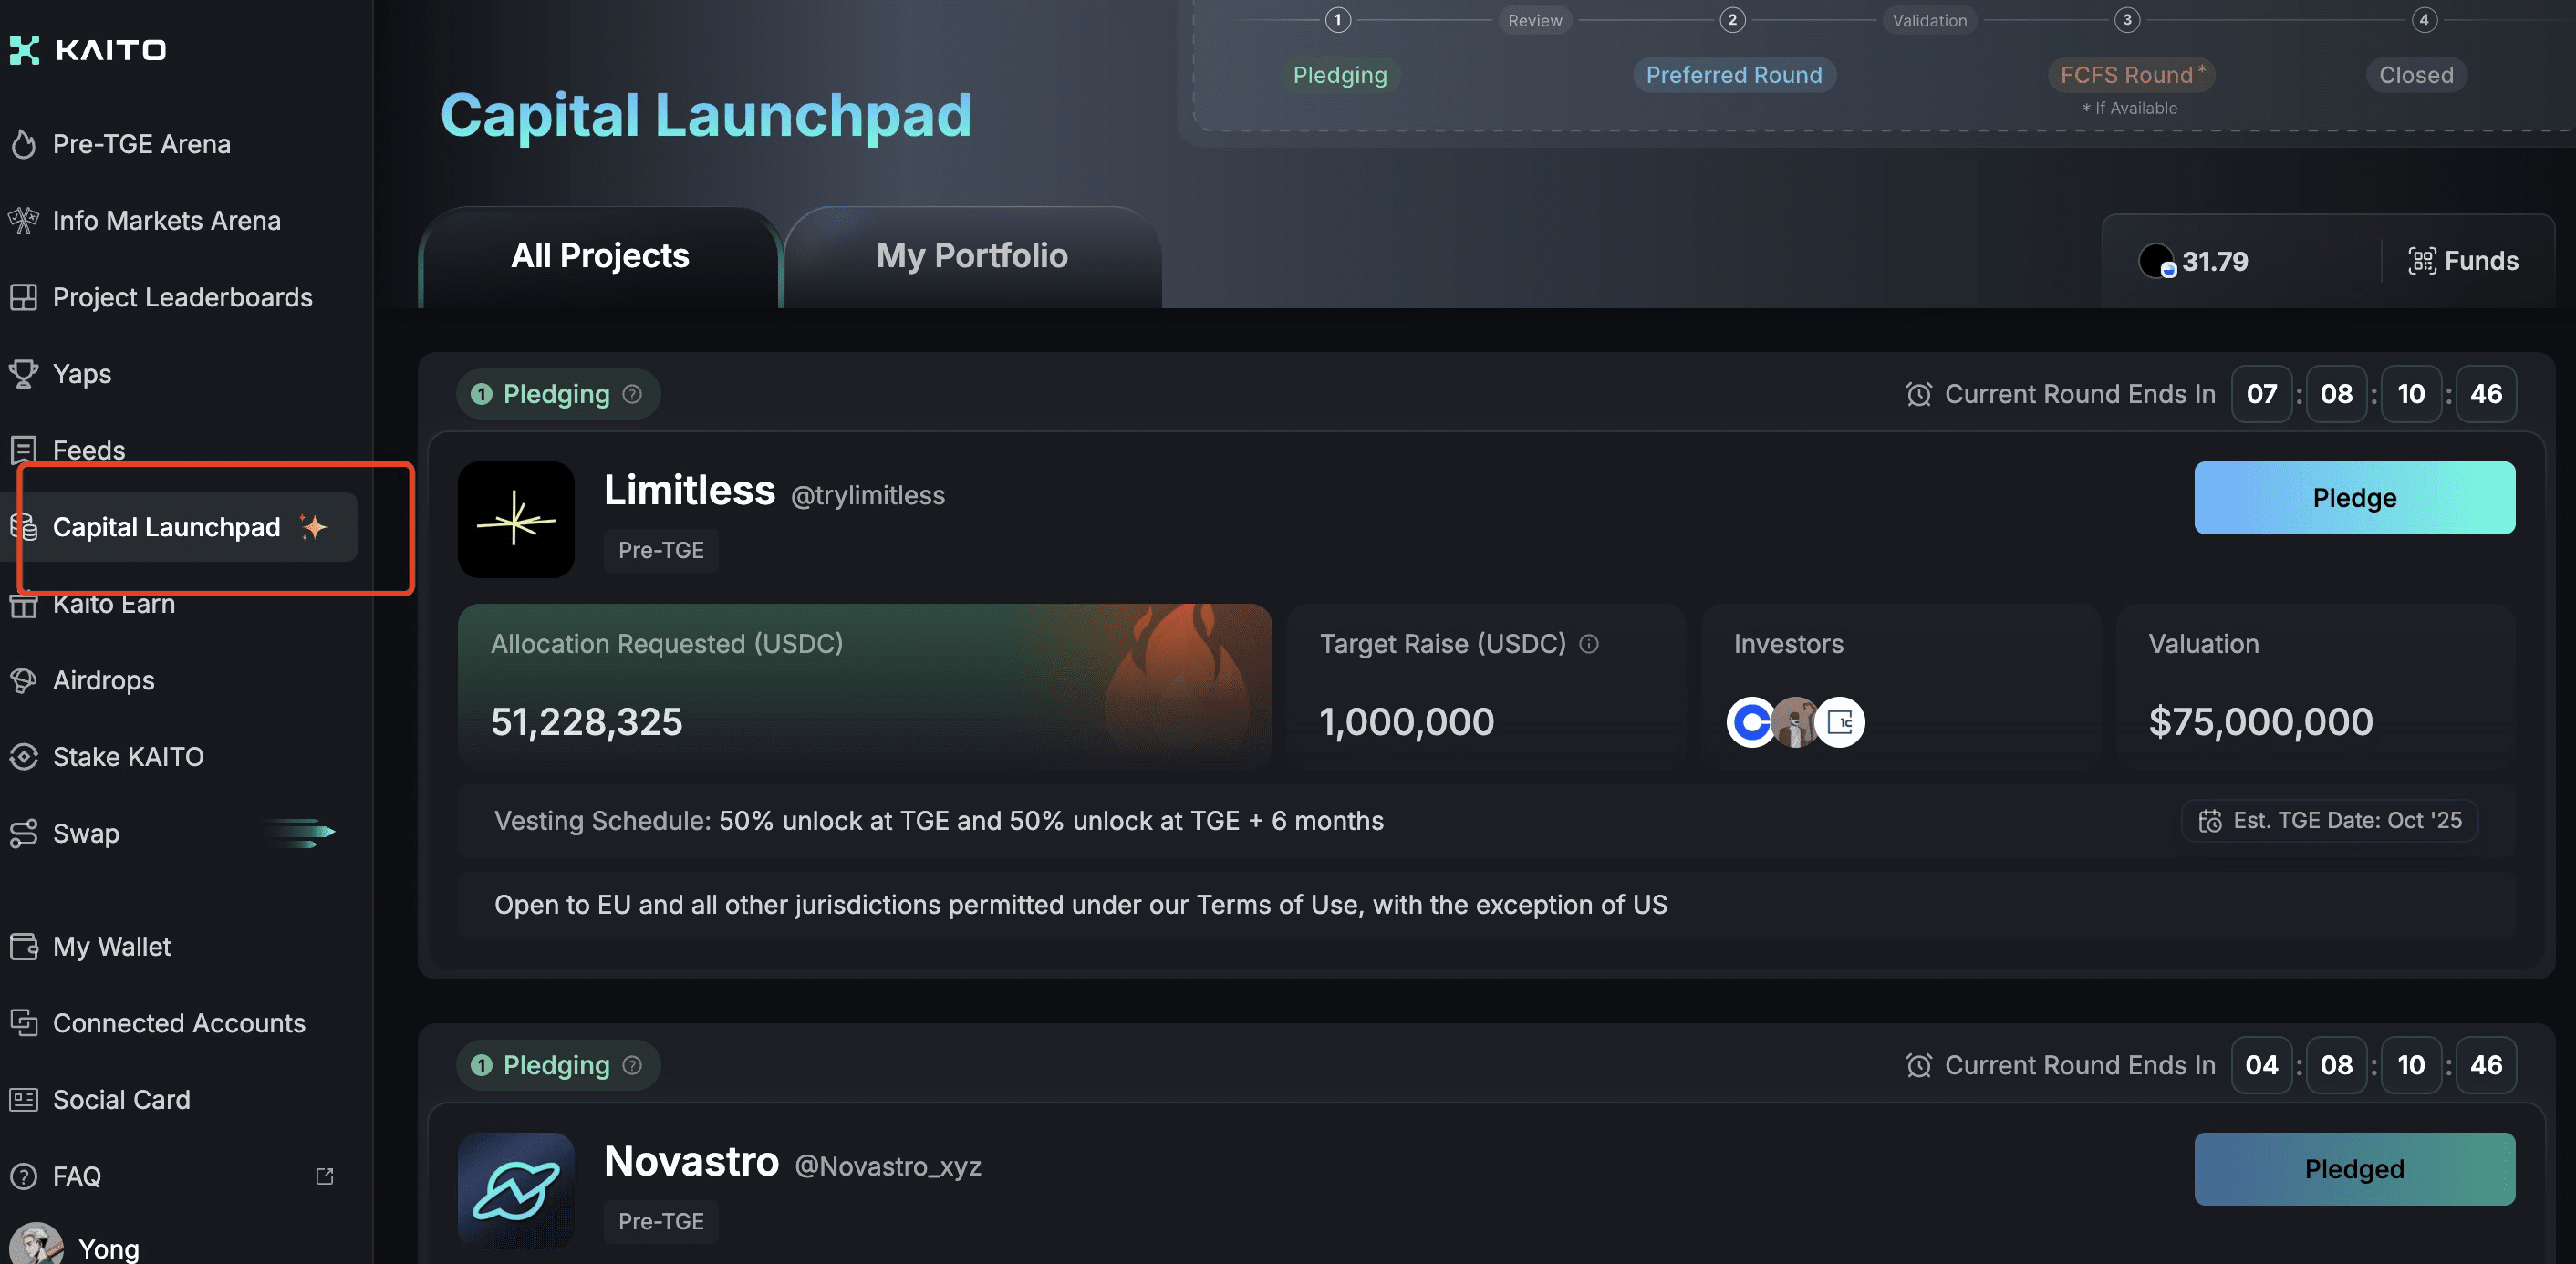This screenshot has width=2576, height=1264.
Task: Open Yaps trophy icon in sidebar
Action: point(24,374)
